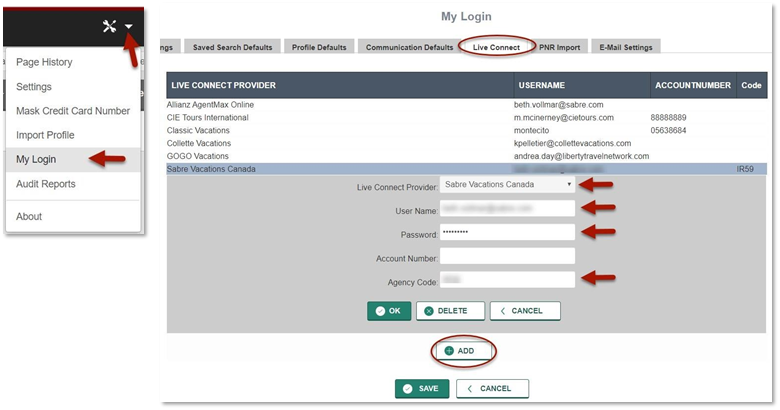Click About in the menu
The width and height of the screenshot is (780, 410).
point(29,216)
